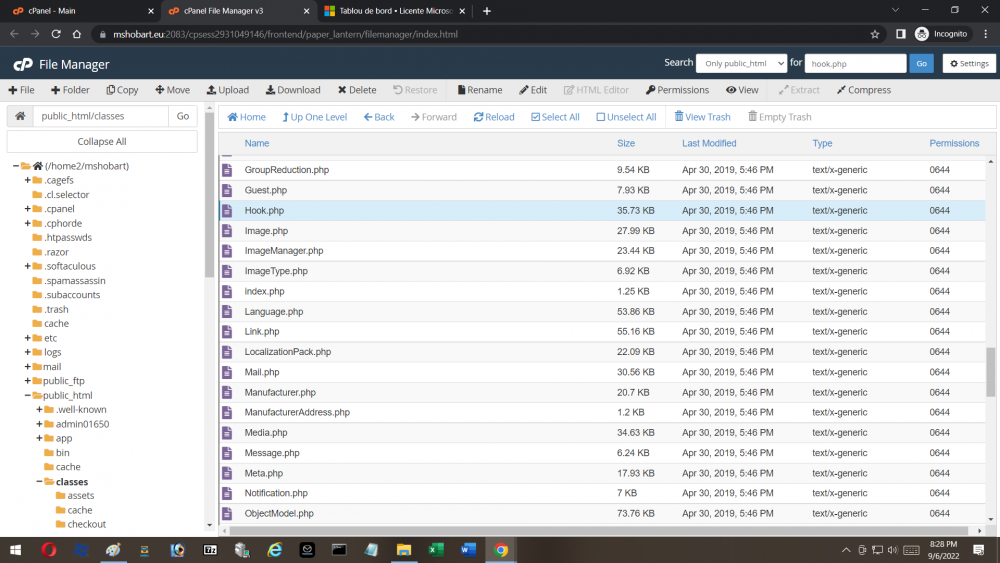Image resolution: width=1000 pixels, height=563 pixels.
Task: Click the Back navigation link
Action: tap(379, 117)
